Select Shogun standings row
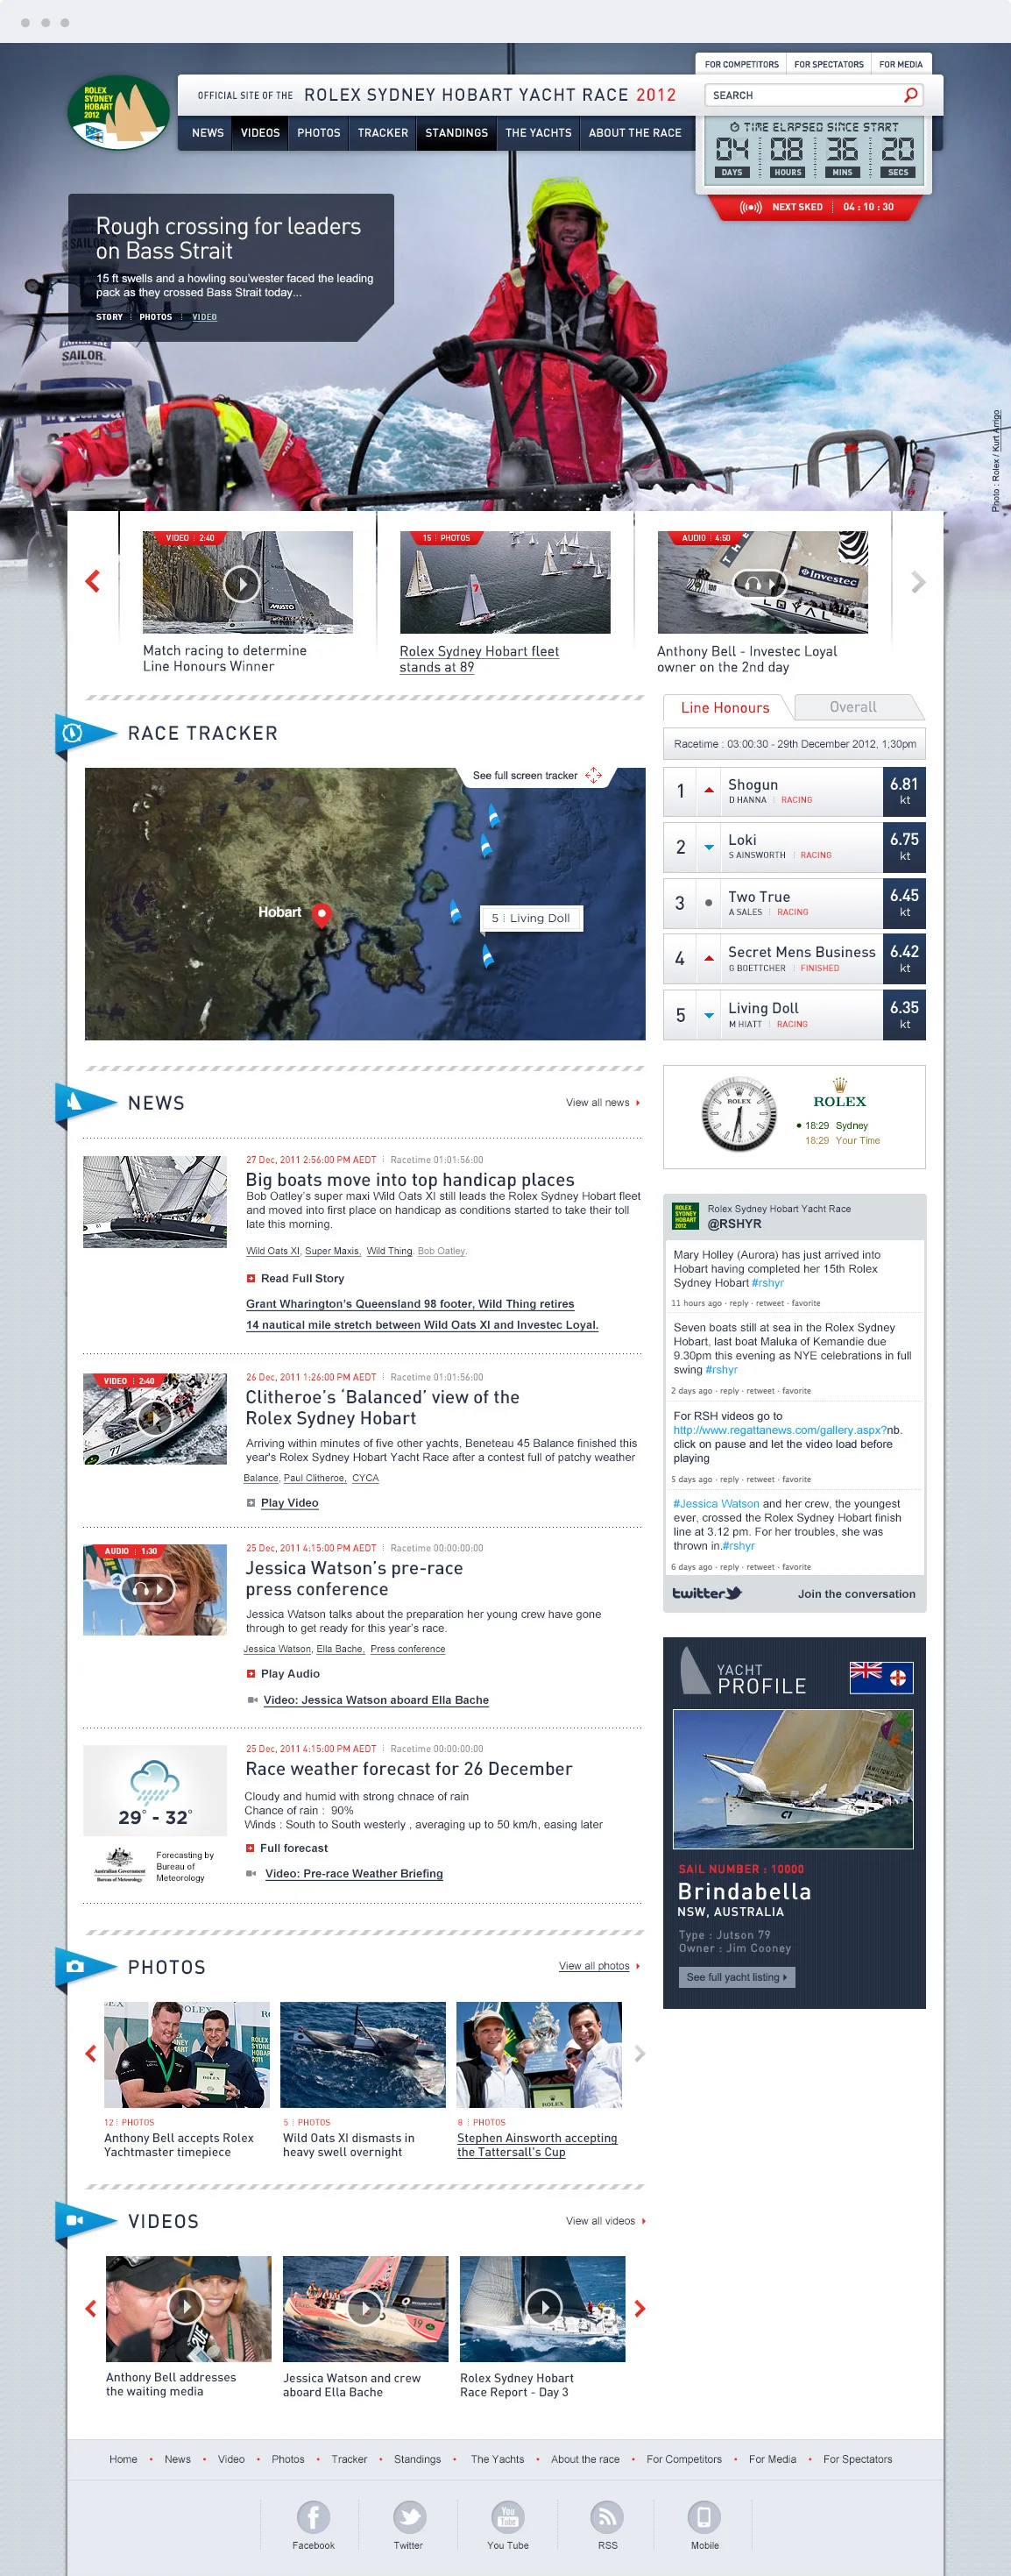1011x2576 pixels. [794, 792]
